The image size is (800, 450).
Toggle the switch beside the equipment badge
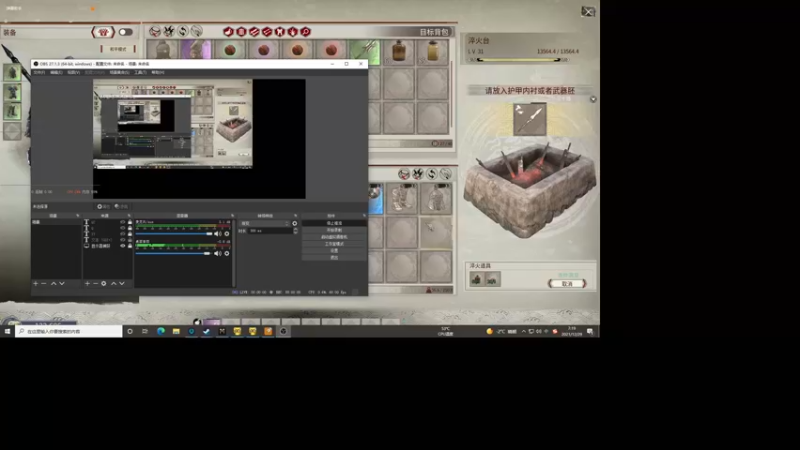(126, 32)
